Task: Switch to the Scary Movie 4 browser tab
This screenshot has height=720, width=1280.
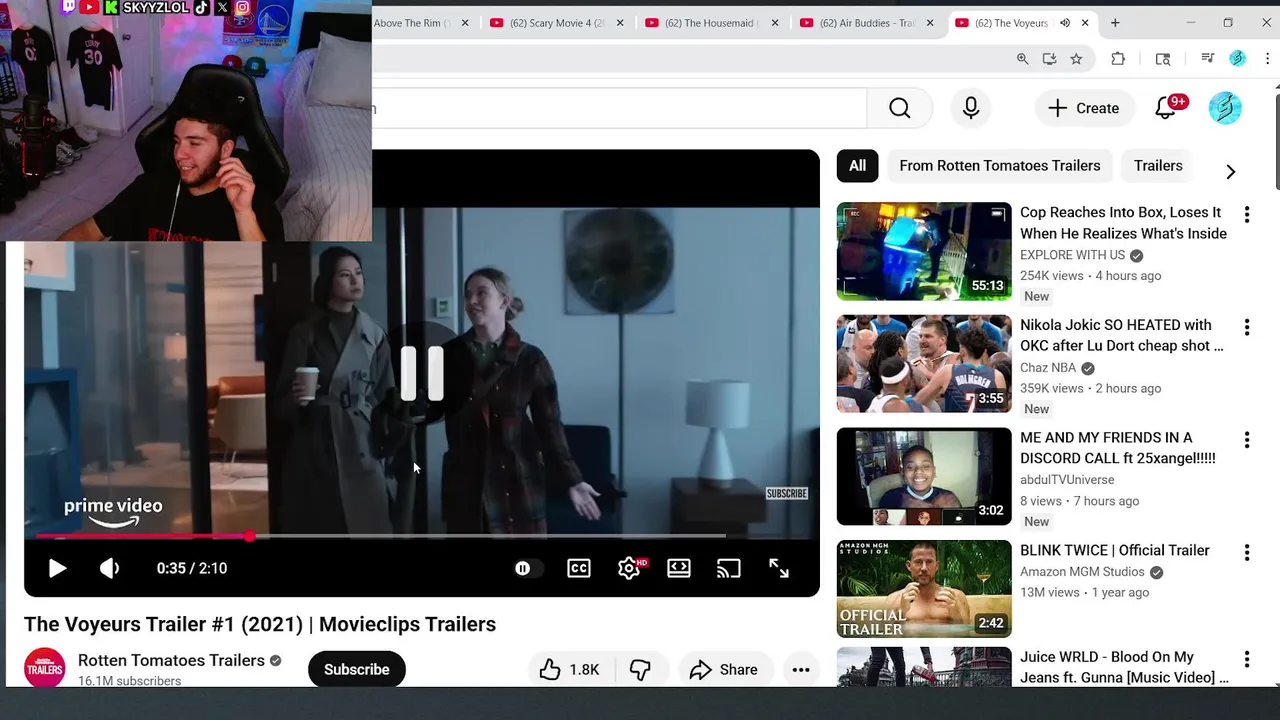Action: tap(557, 23)
